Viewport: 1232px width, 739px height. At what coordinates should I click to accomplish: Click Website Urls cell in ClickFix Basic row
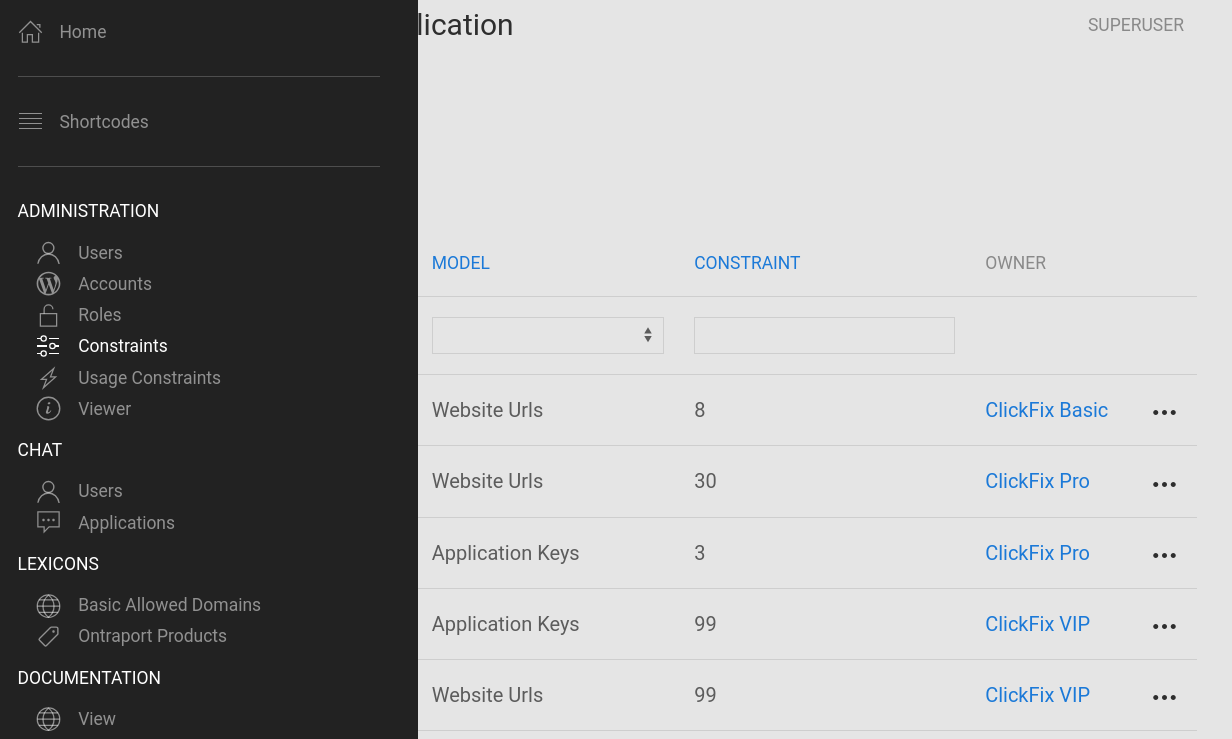tap(487, 410)
